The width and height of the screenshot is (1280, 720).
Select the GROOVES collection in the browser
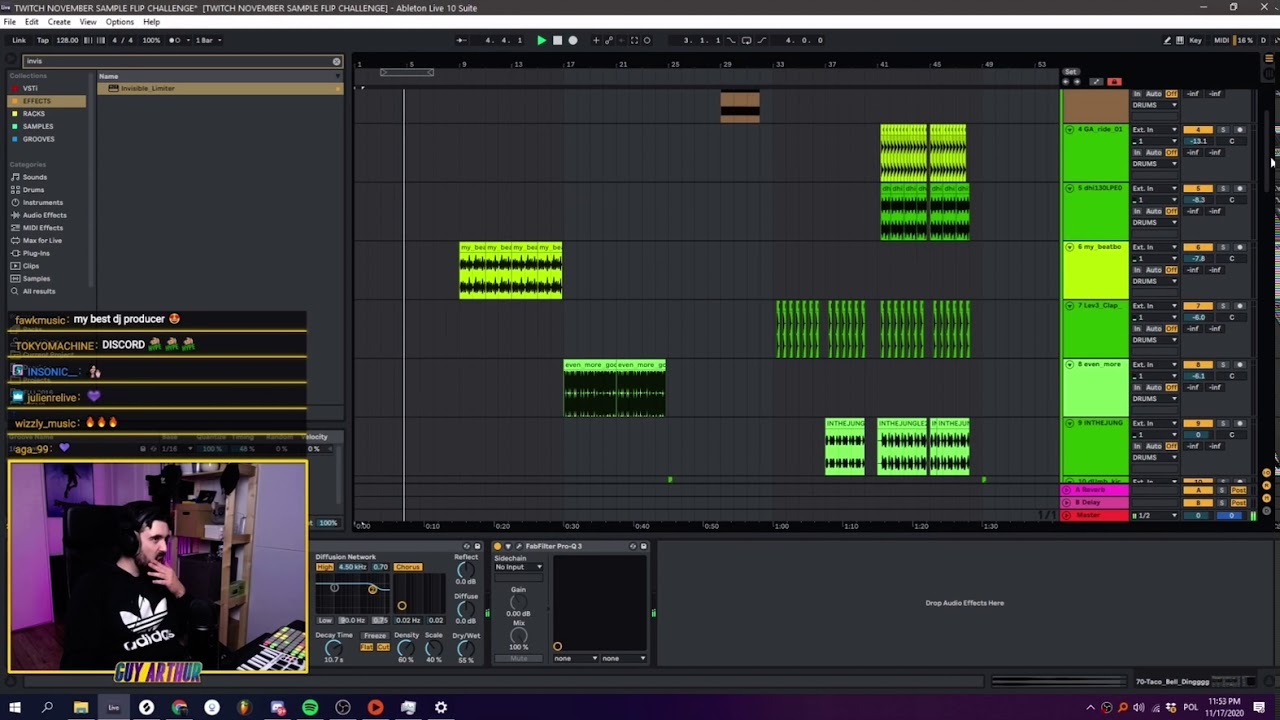[x=38, y=139]
